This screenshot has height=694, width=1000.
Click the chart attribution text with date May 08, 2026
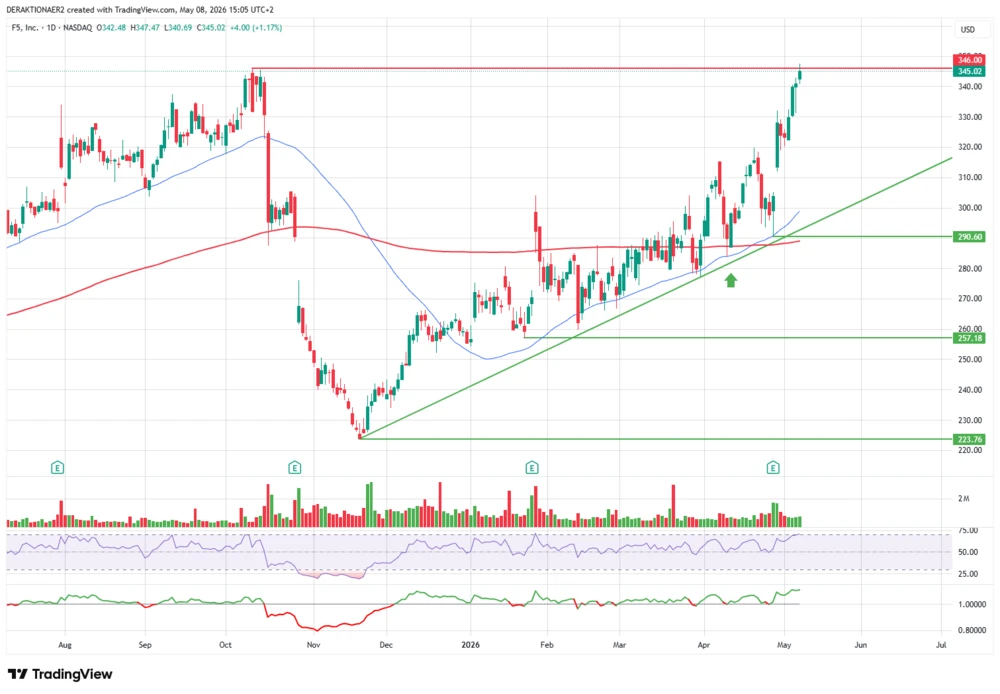140,10
